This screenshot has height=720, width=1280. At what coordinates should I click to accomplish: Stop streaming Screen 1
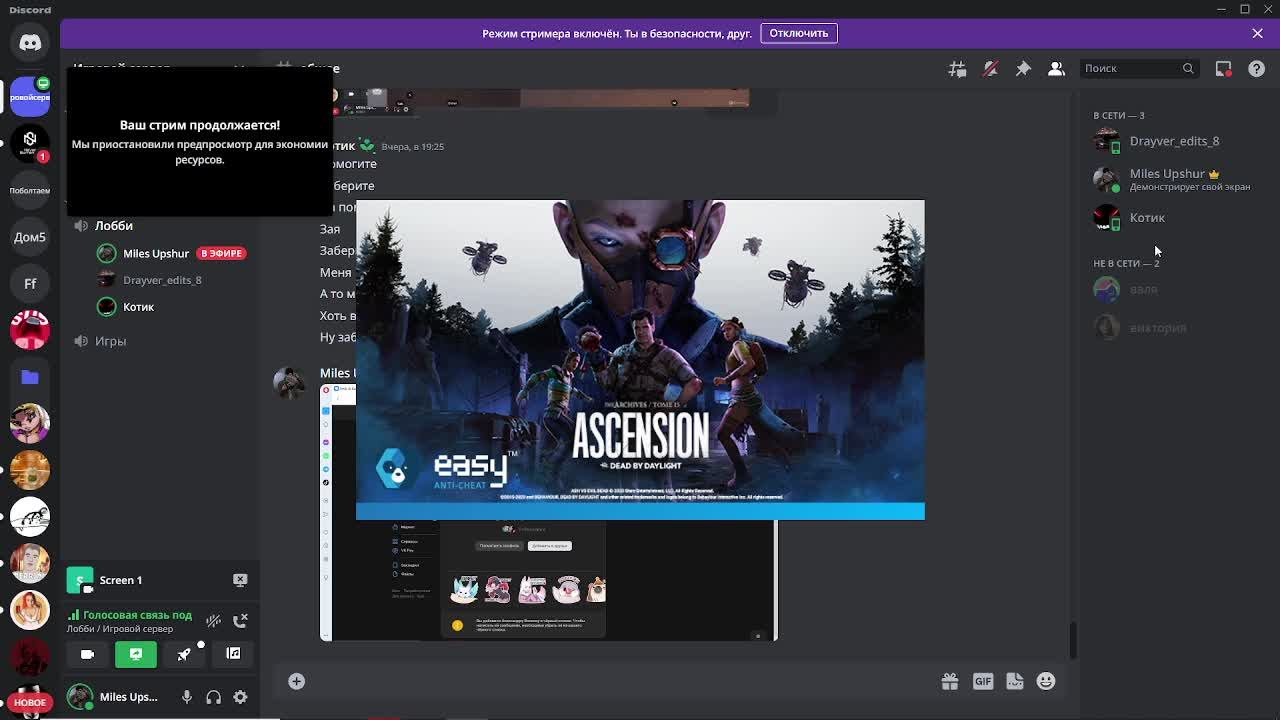[x=240, y=580]
